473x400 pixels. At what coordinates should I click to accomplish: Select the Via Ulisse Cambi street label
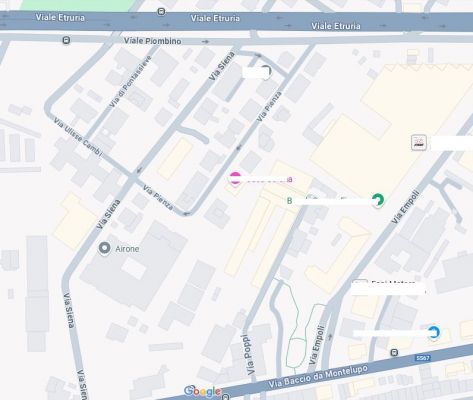point(77,136)
